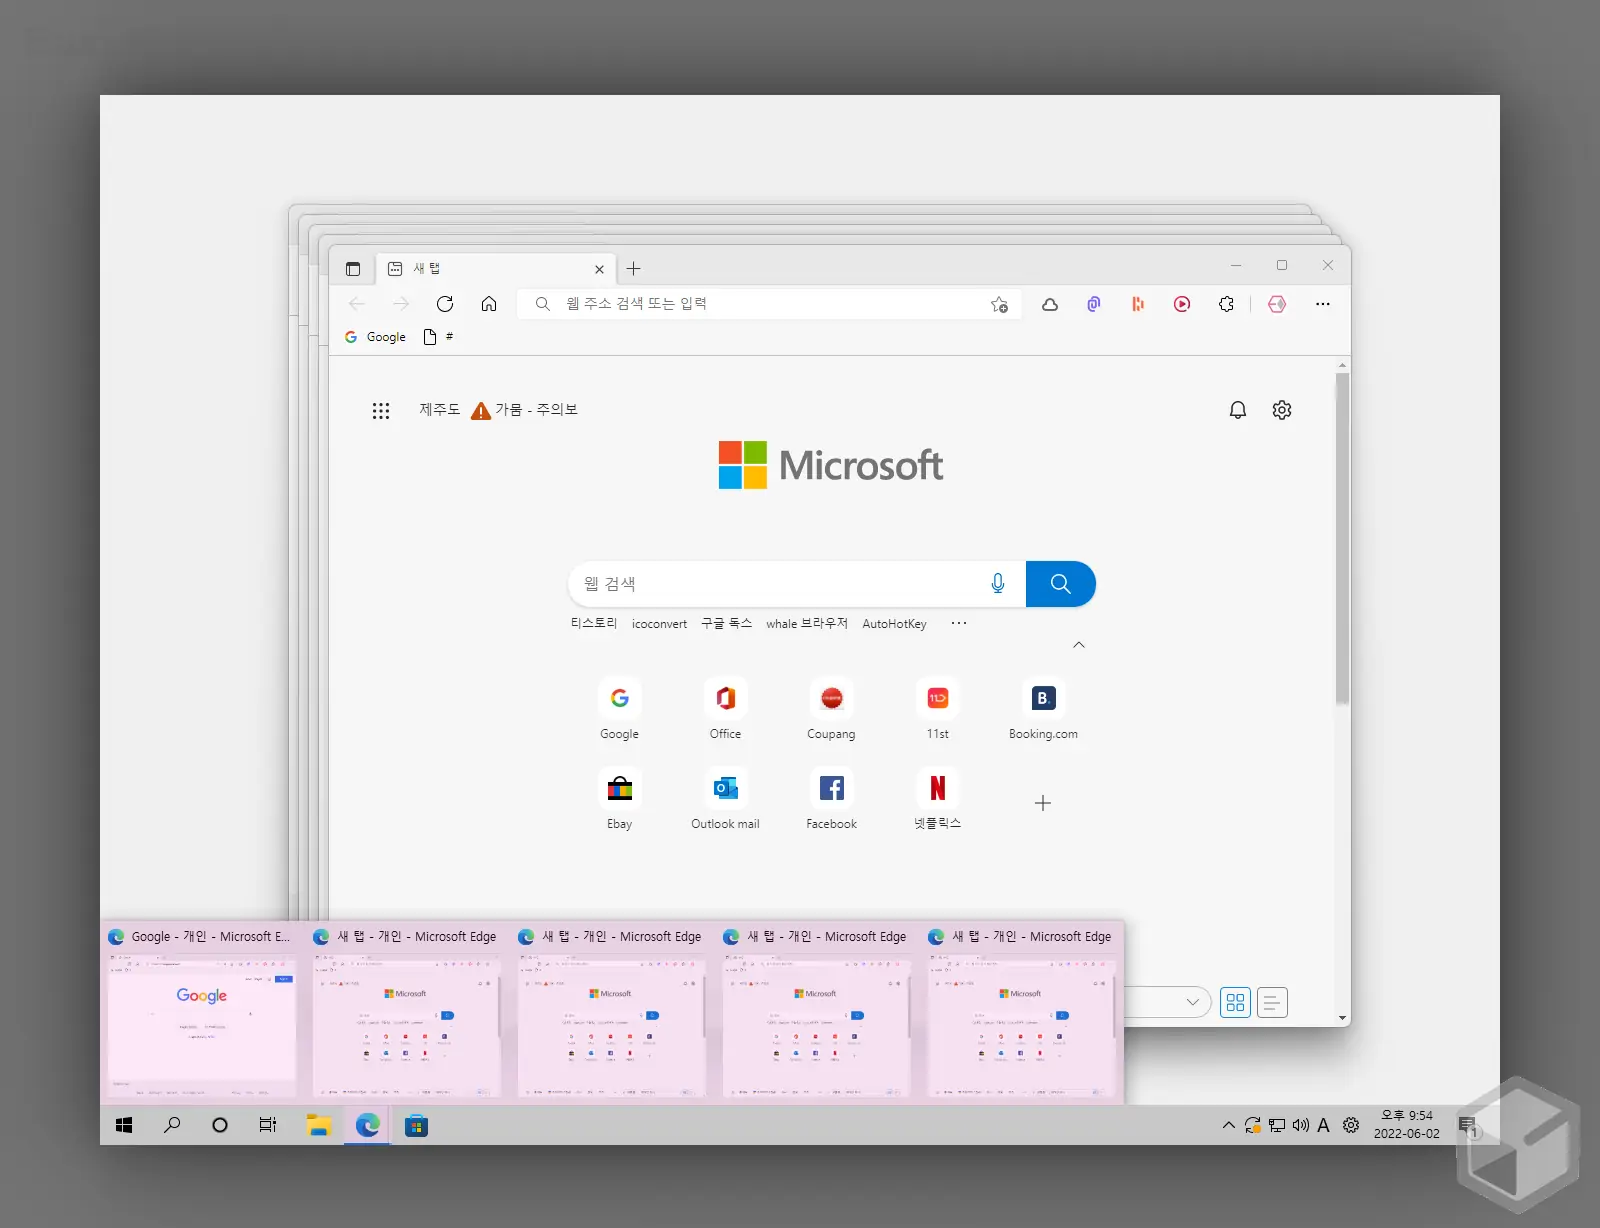1600x1228 pixels.
Task: Open the tab actions menu icon
Action: point(353,269)
